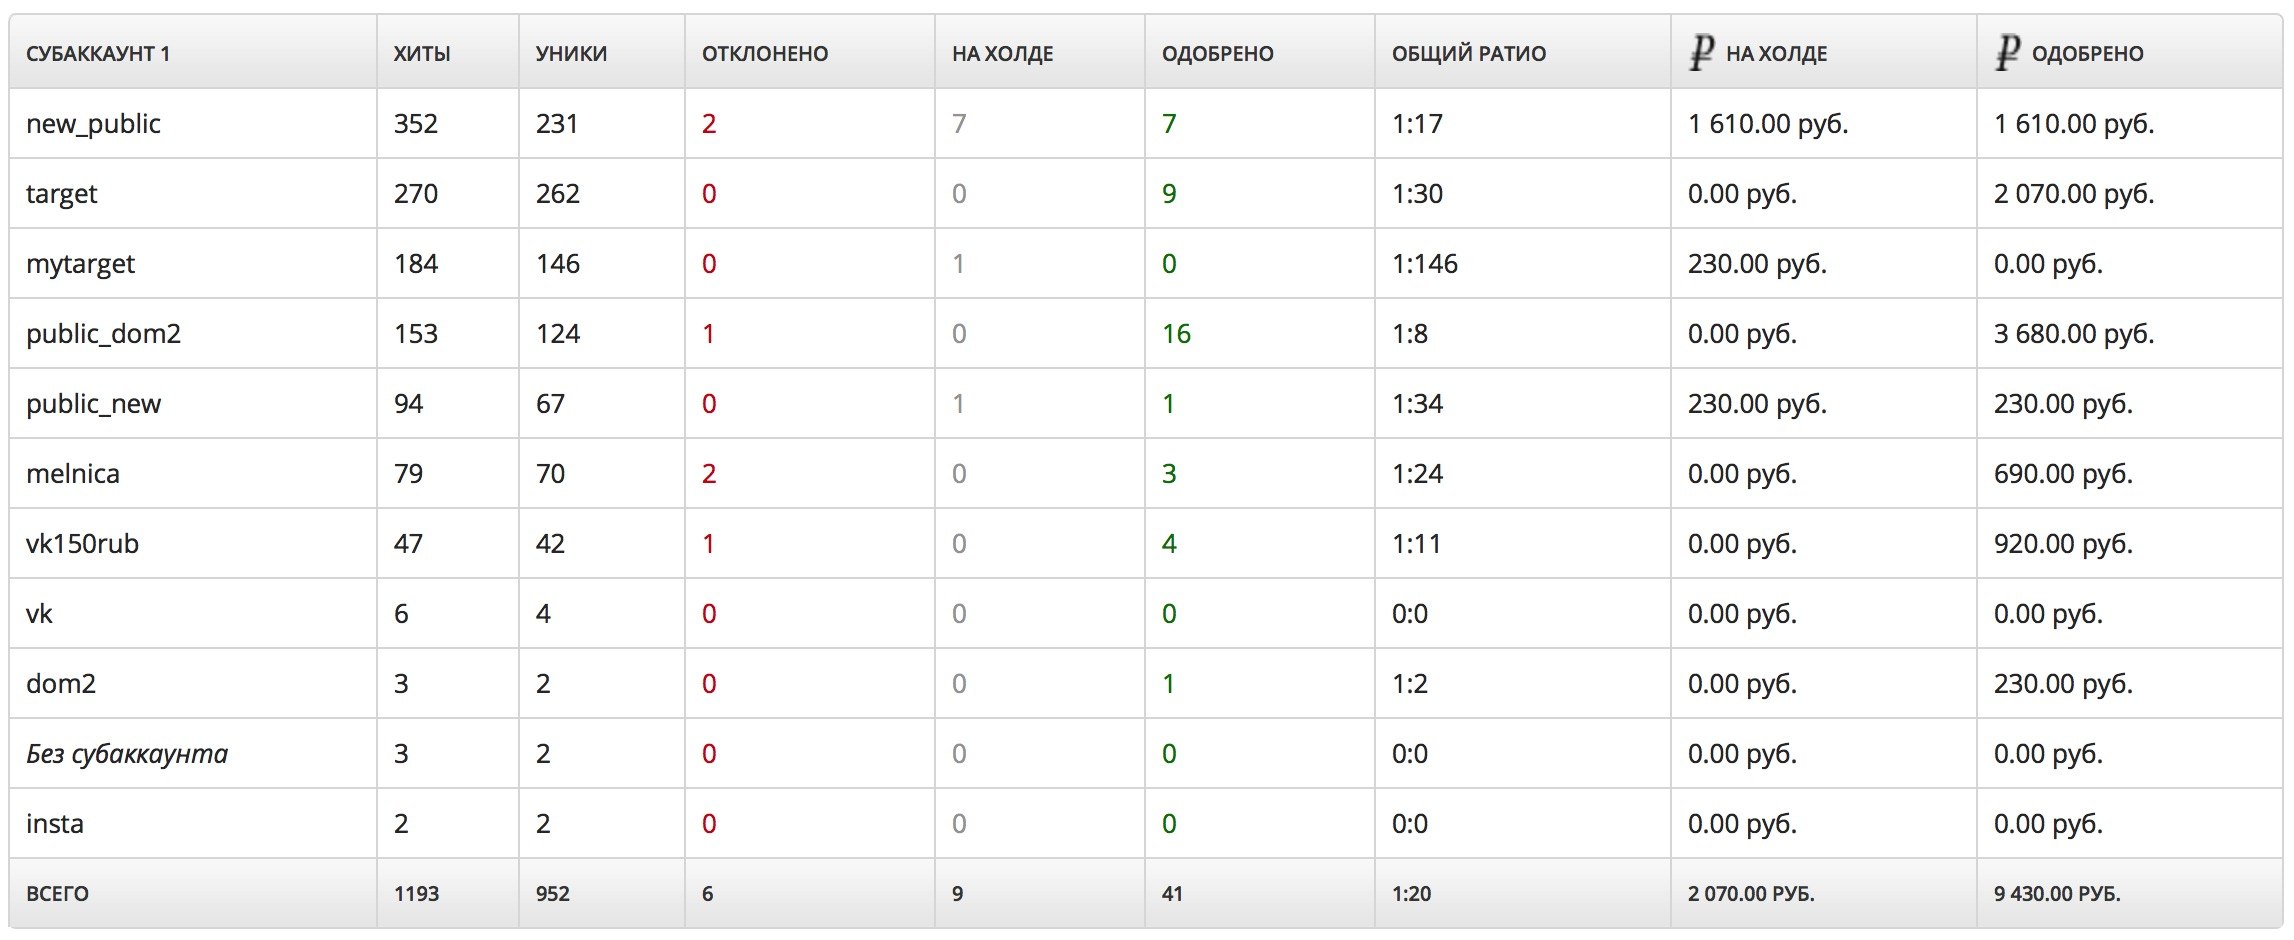Click the ruble icon beside ОДОБРЕНО header
The height and width of the screenshot is (940, 2294).
[x=2008, y=52]
